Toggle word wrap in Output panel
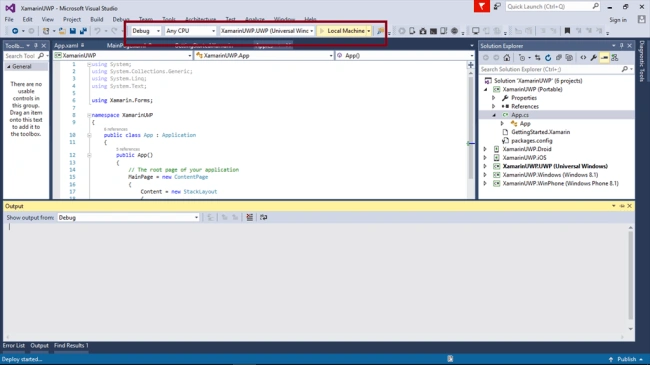This screenshot has height=365, width=650. 264,217
